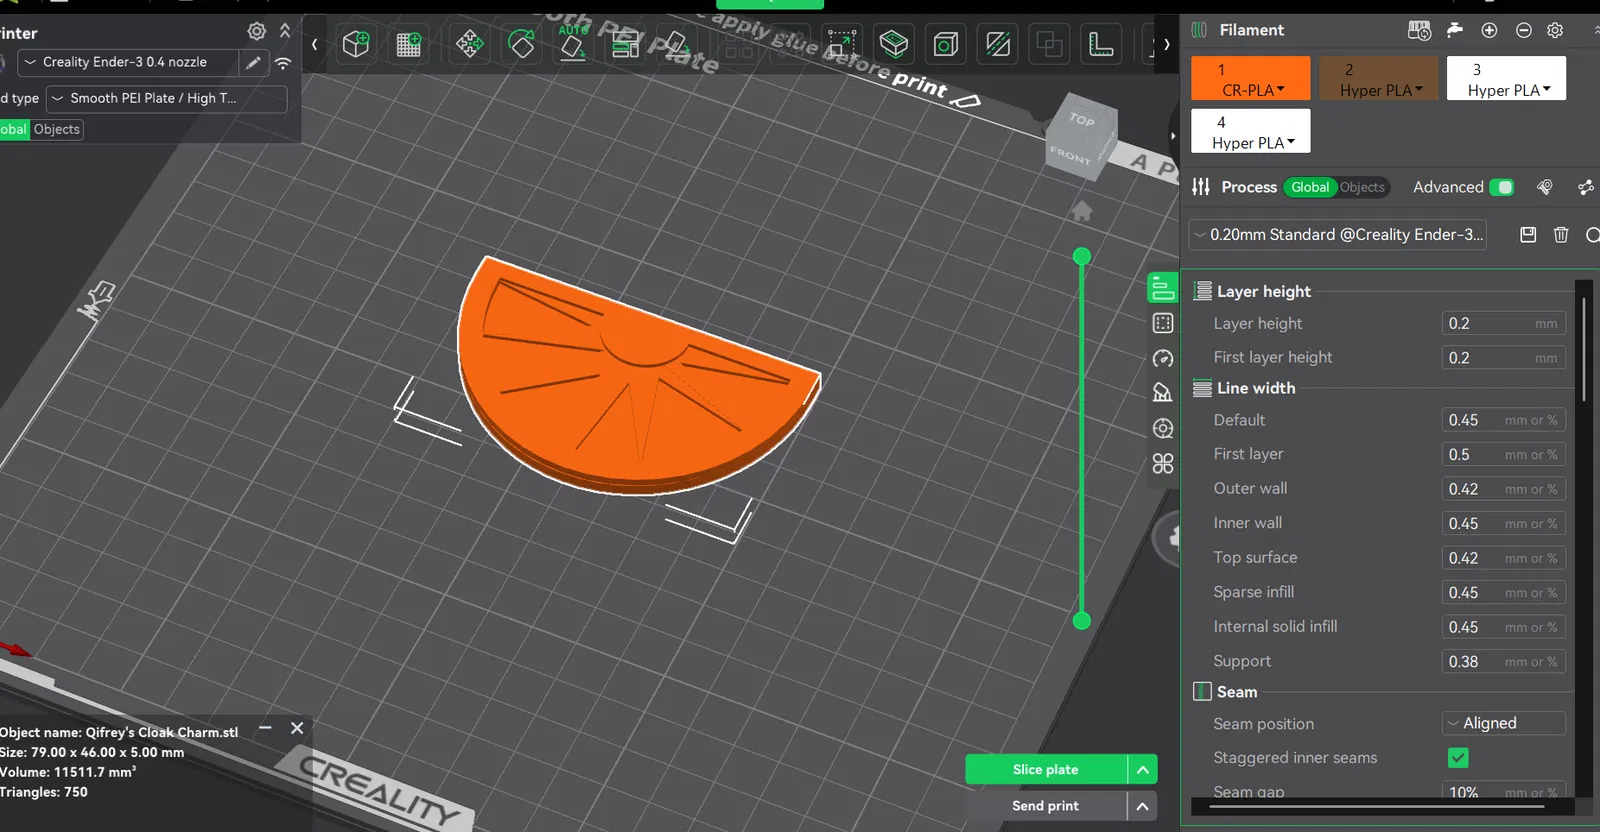Click the icon right of Advanced switch
This screenshot has width=1600, height=832.
(1545, 187)
